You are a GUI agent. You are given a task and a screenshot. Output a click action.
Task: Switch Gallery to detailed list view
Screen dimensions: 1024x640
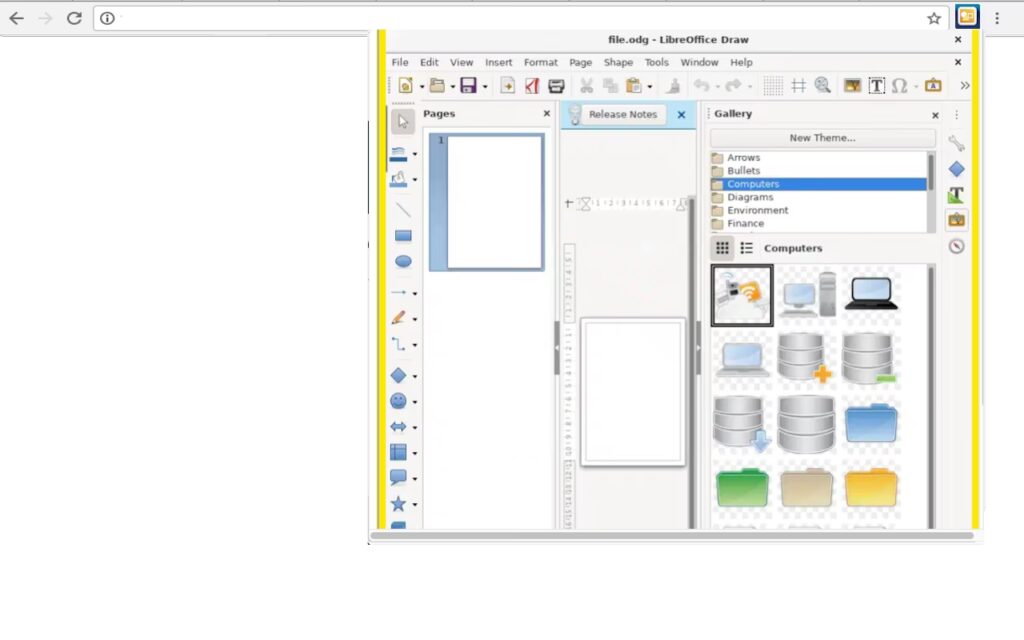[746, 248]
